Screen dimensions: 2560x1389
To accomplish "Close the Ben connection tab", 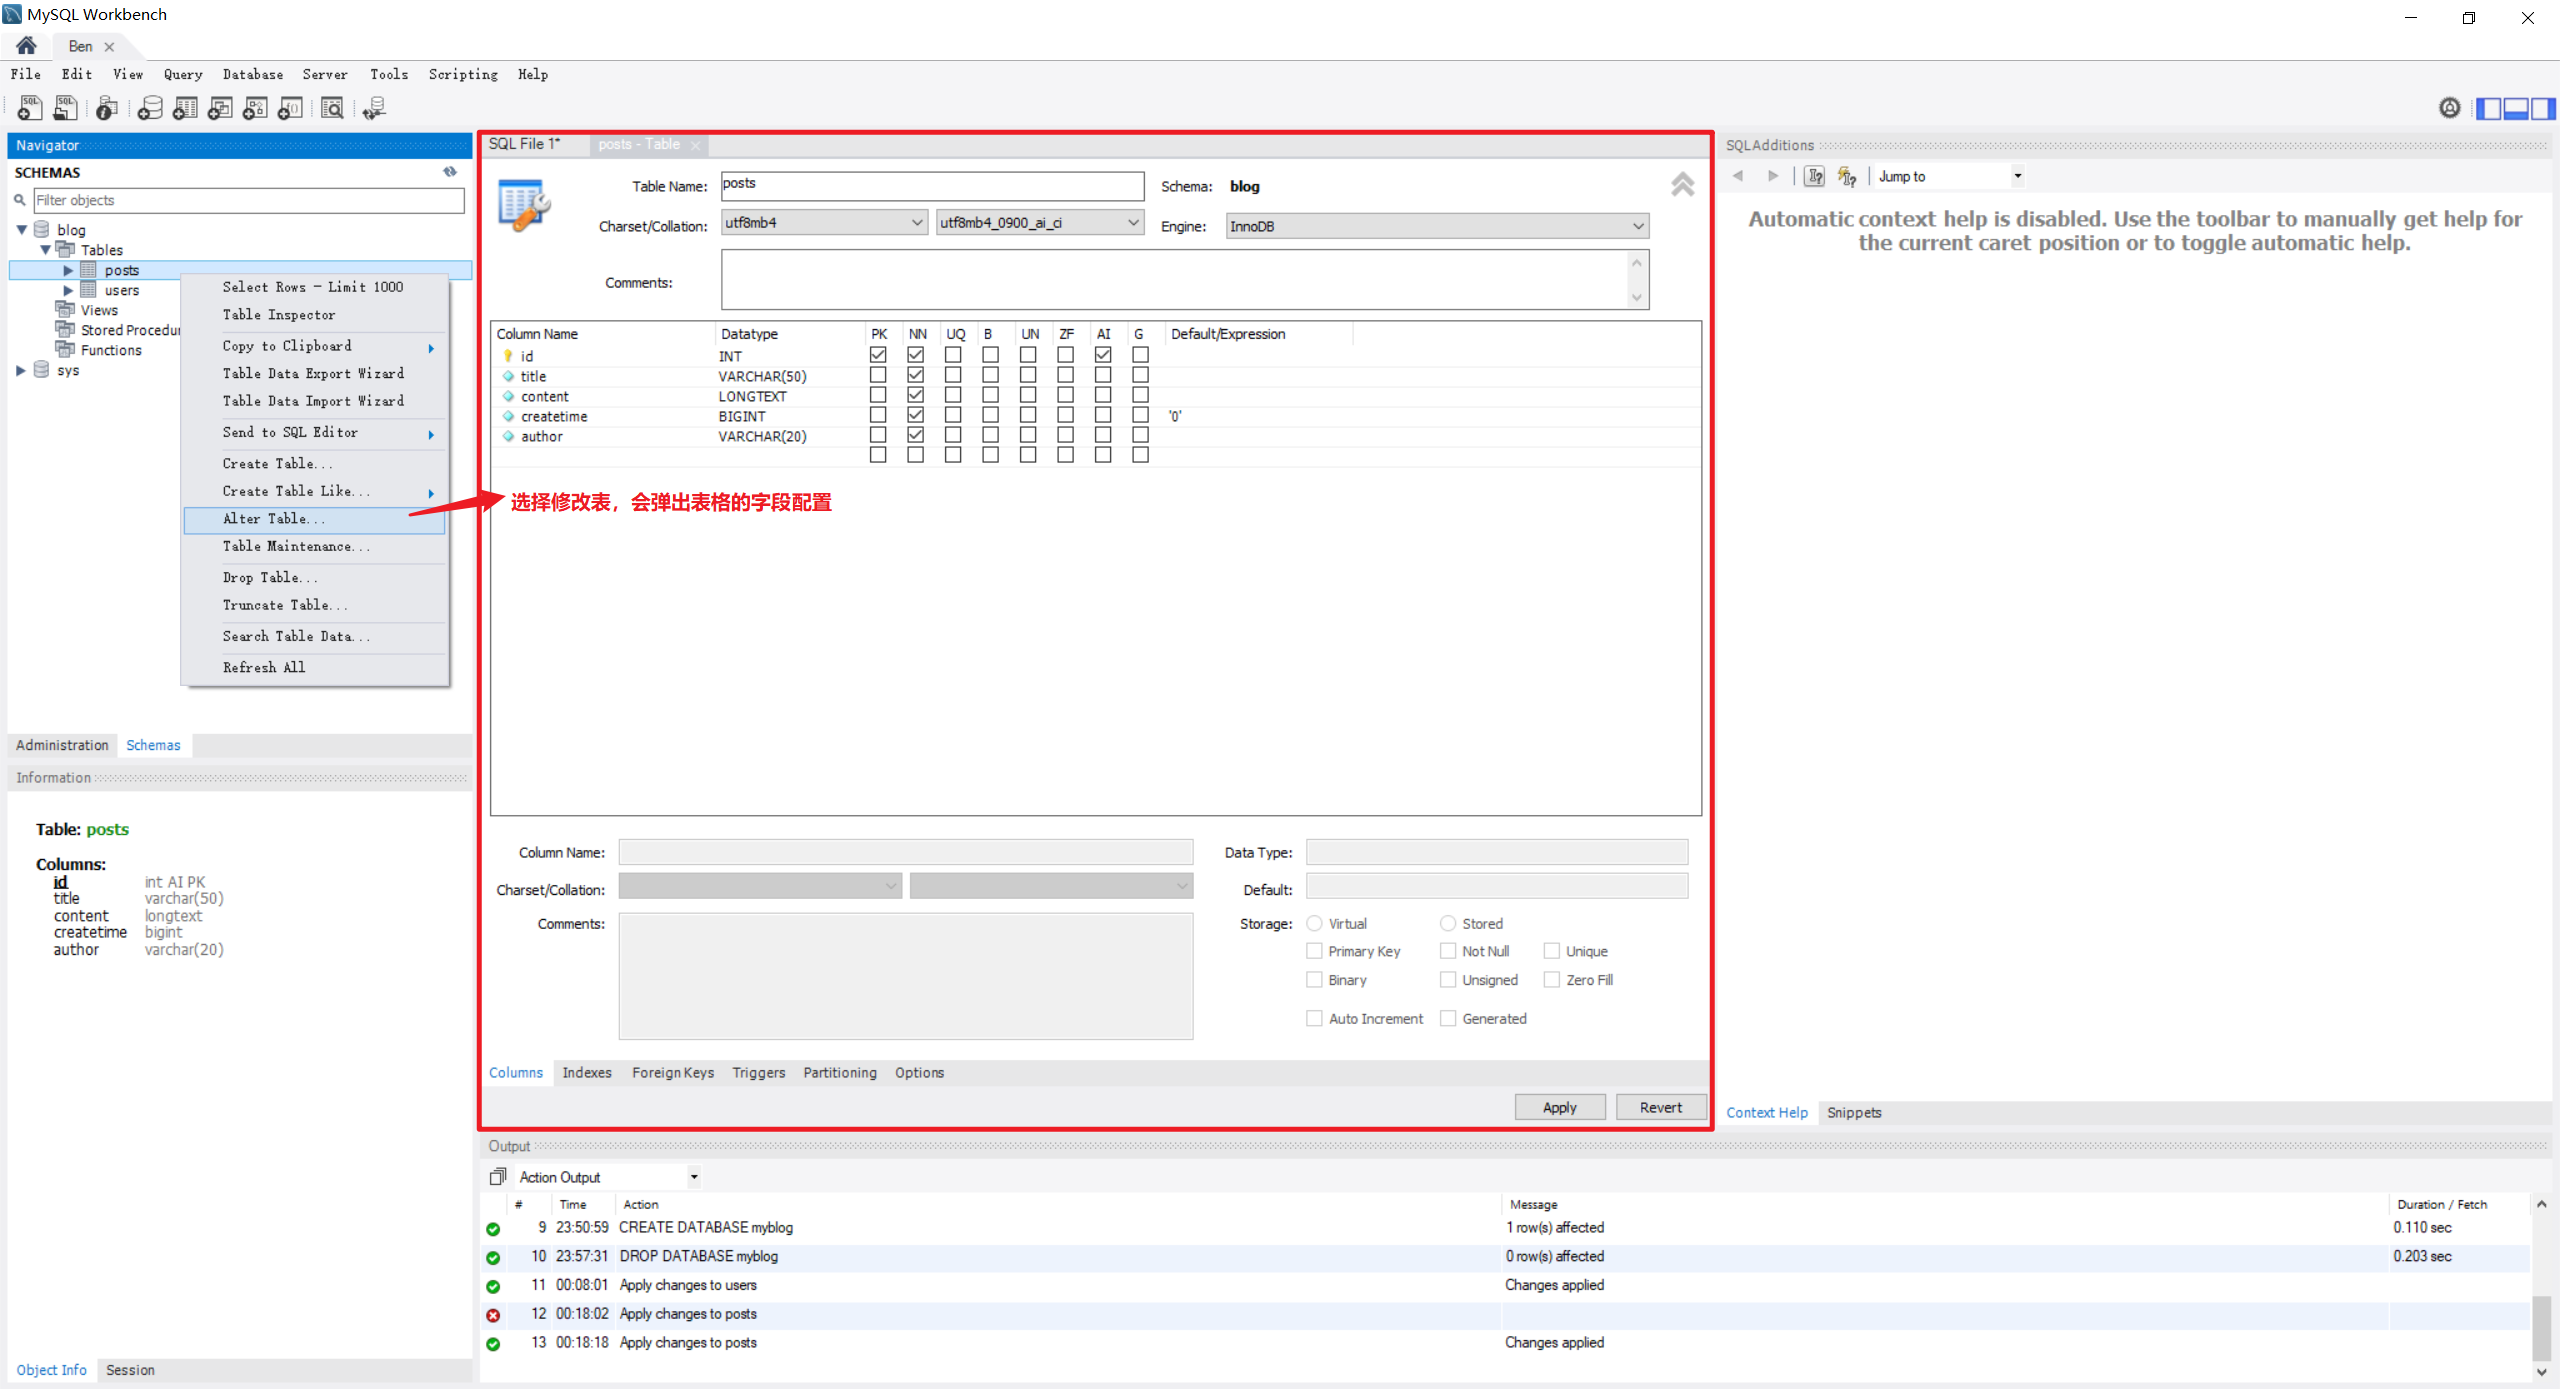I will point(109,47).
